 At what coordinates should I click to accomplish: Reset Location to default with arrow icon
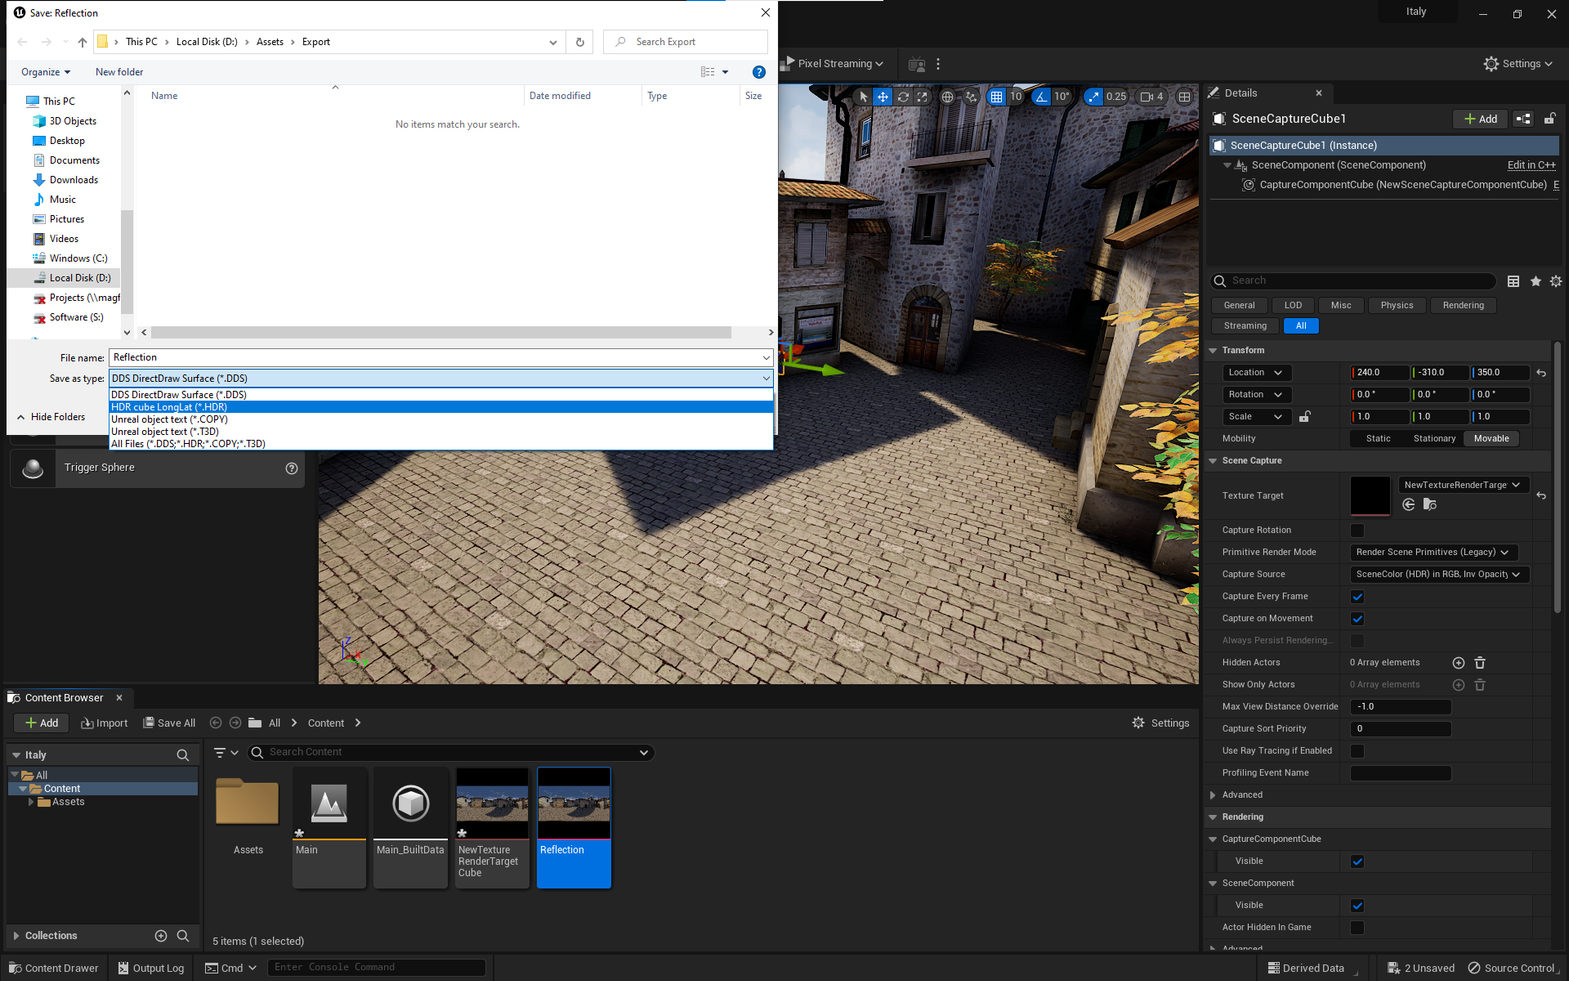[1541, 373]
